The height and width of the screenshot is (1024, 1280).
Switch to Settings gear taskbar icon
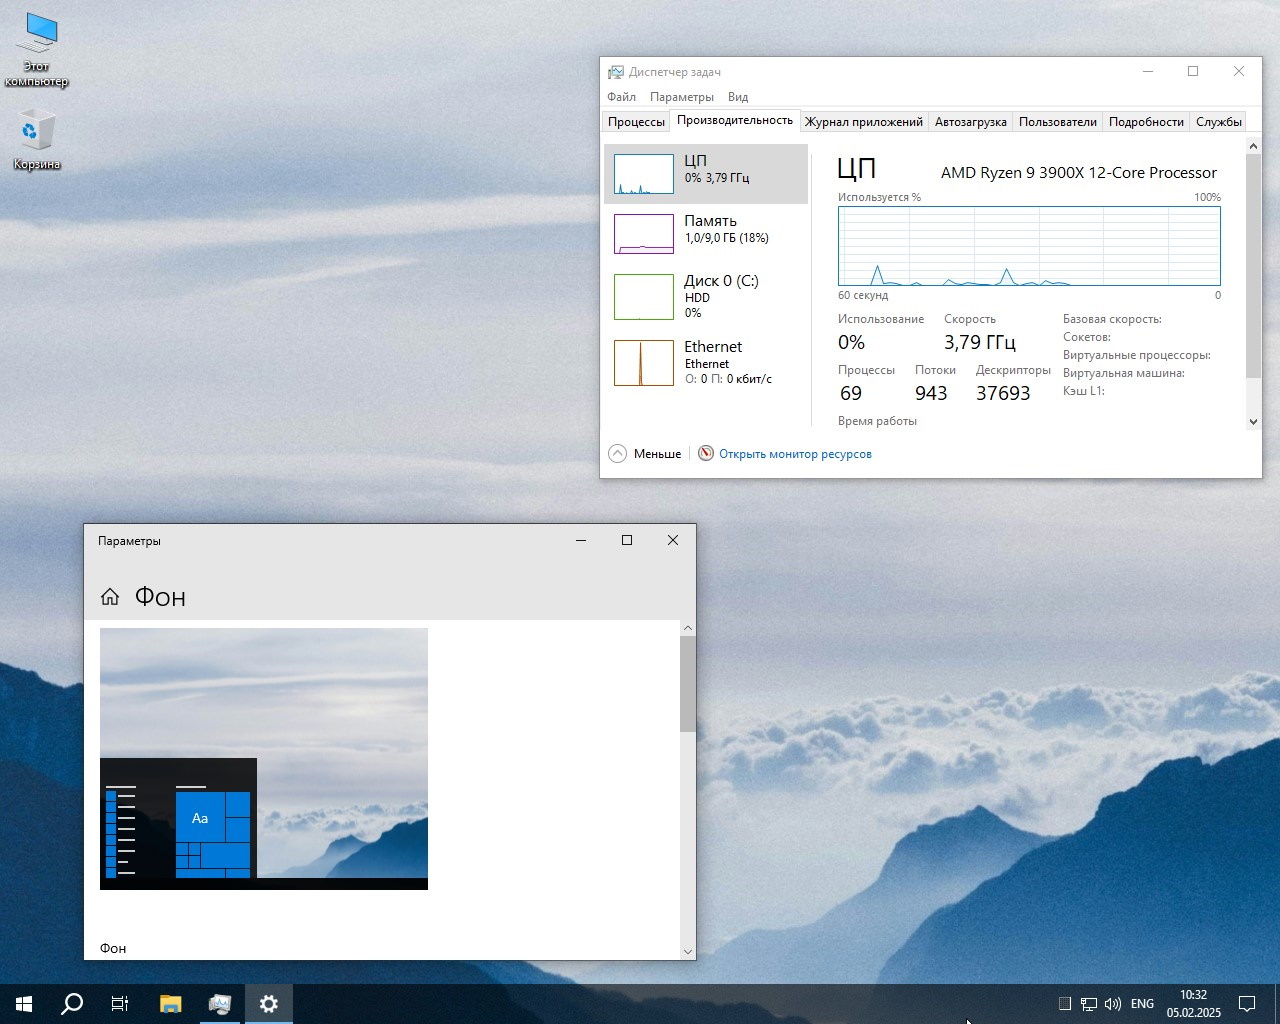pyautogui.click(x=269, y=1004)
